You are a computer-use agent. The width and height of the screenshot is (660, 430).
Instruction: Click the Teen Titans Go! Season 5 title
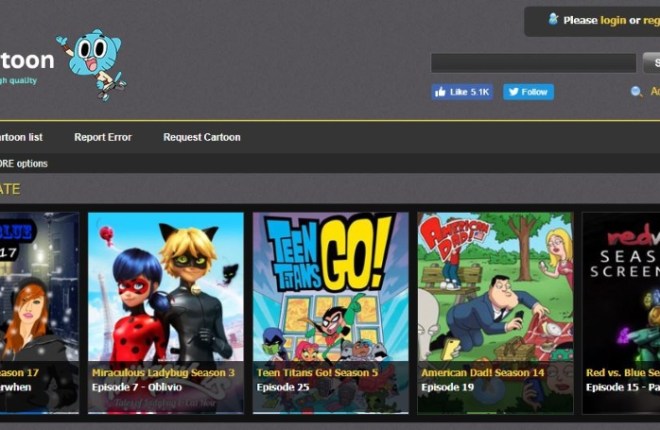click(317, 372)
